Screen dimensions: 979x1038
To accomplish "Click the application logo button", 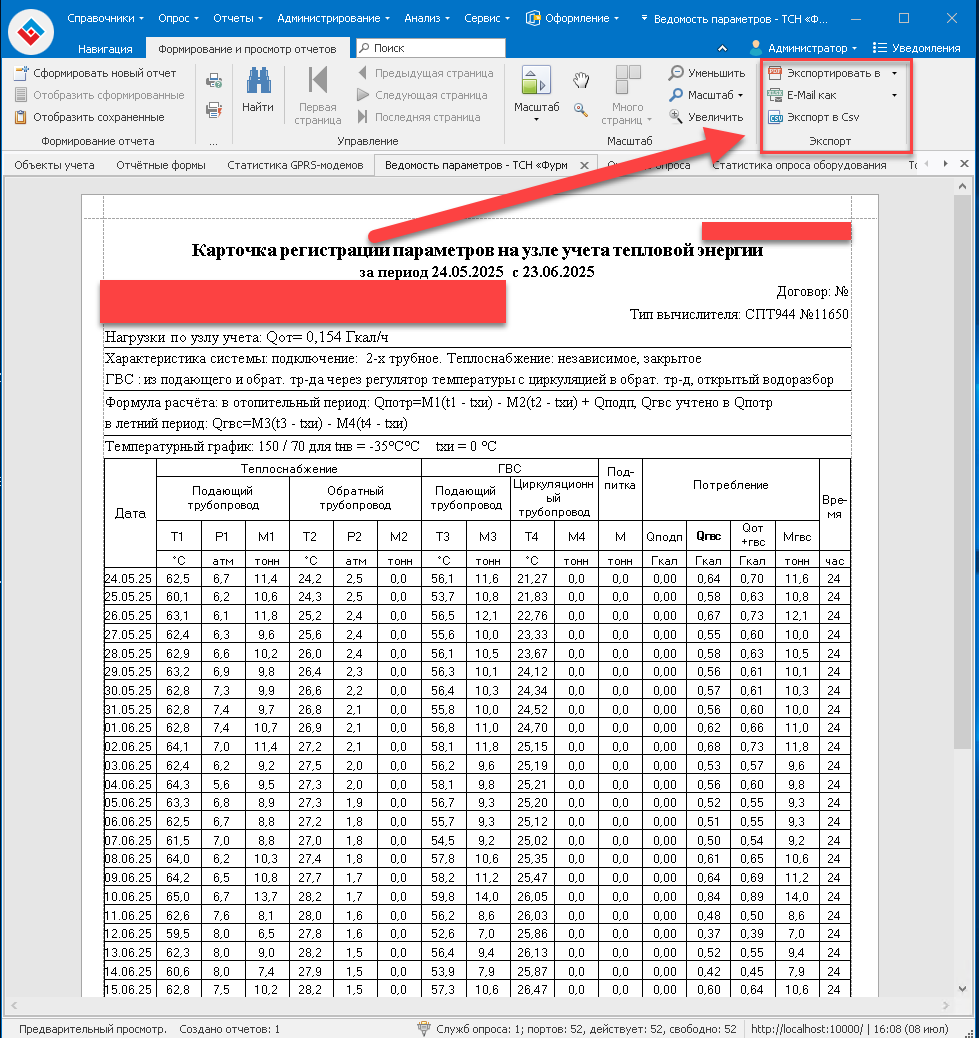I will tap(30, 31).
